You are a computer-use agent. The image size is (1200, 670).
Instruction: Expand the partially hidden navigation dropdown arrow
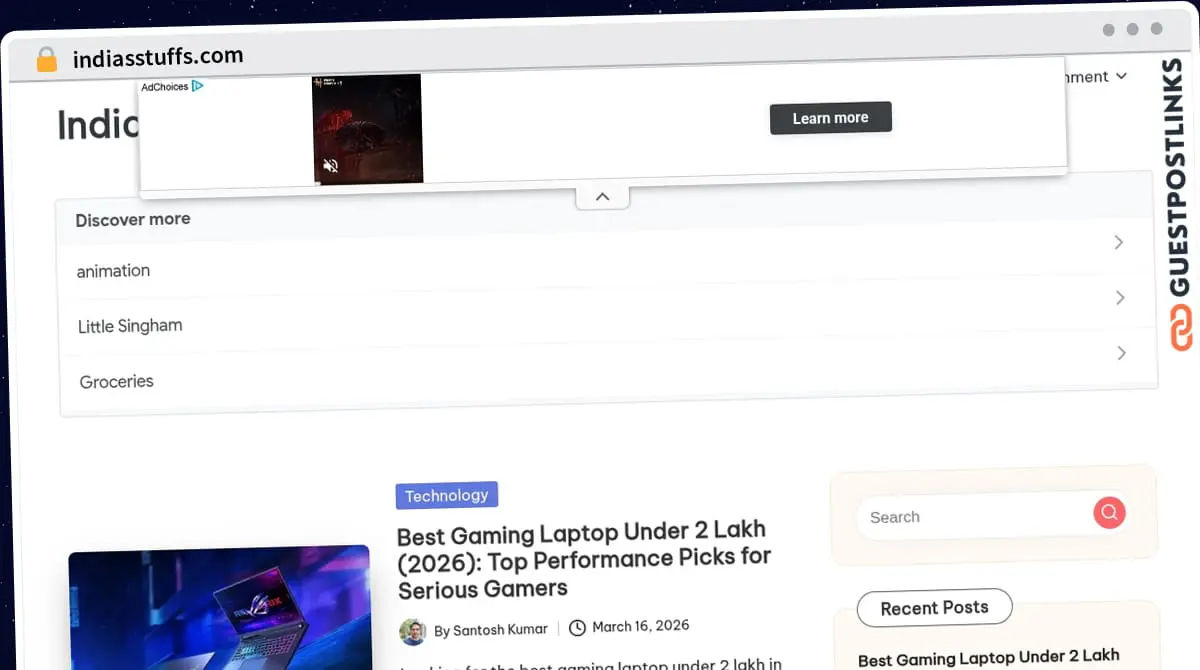[x=1121, y=77]
